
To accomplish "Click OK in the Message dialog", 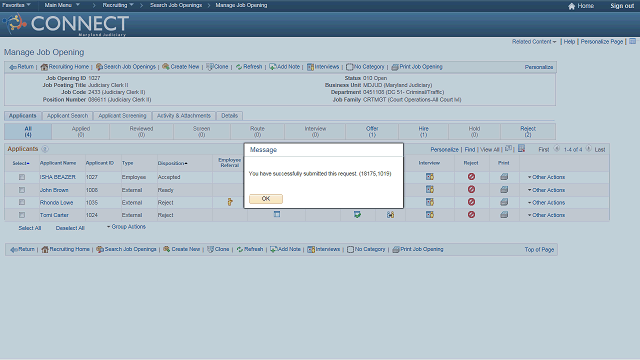I will [266, 199].
